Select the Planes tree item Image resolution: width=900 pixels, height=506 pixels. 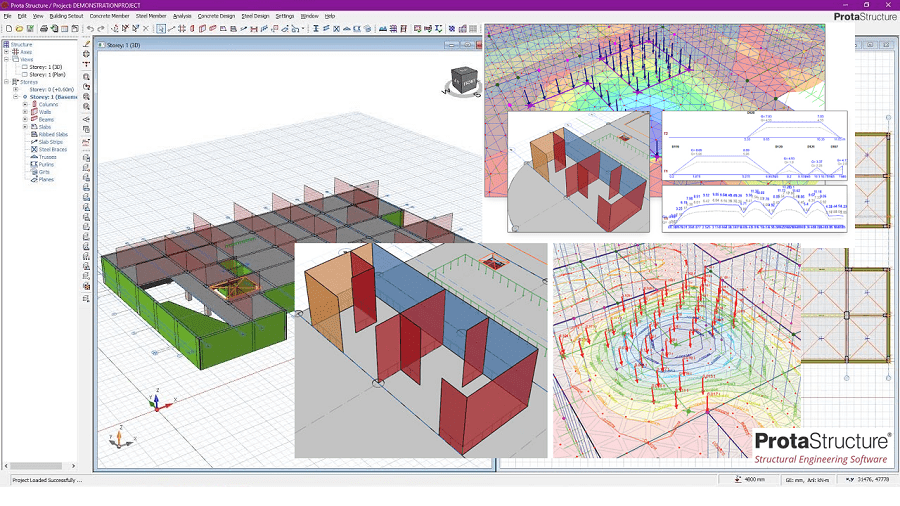[x=46, y=179]
